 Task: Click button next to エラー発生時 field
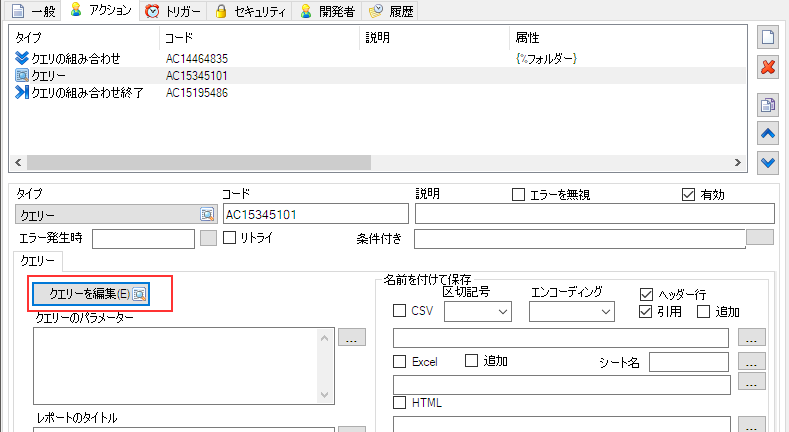pos(208,238)
